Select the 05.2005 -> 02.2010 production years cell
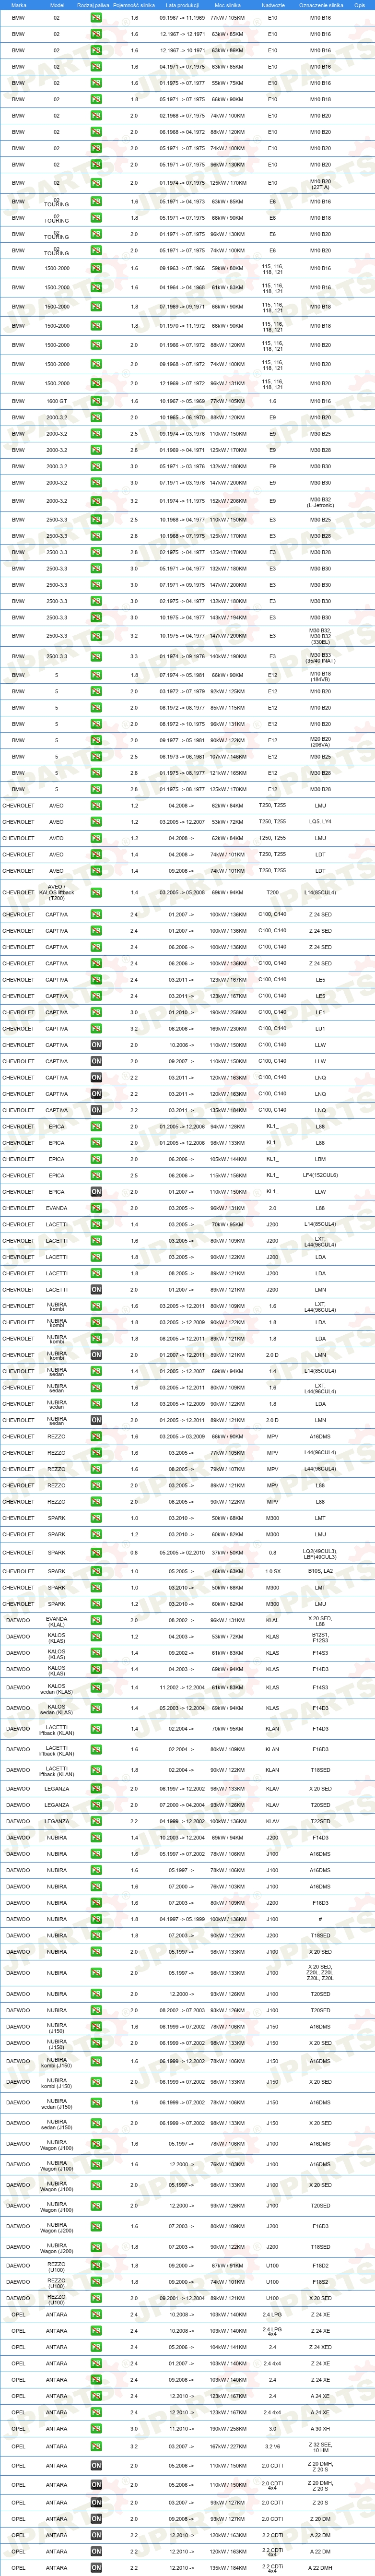 182,1553
